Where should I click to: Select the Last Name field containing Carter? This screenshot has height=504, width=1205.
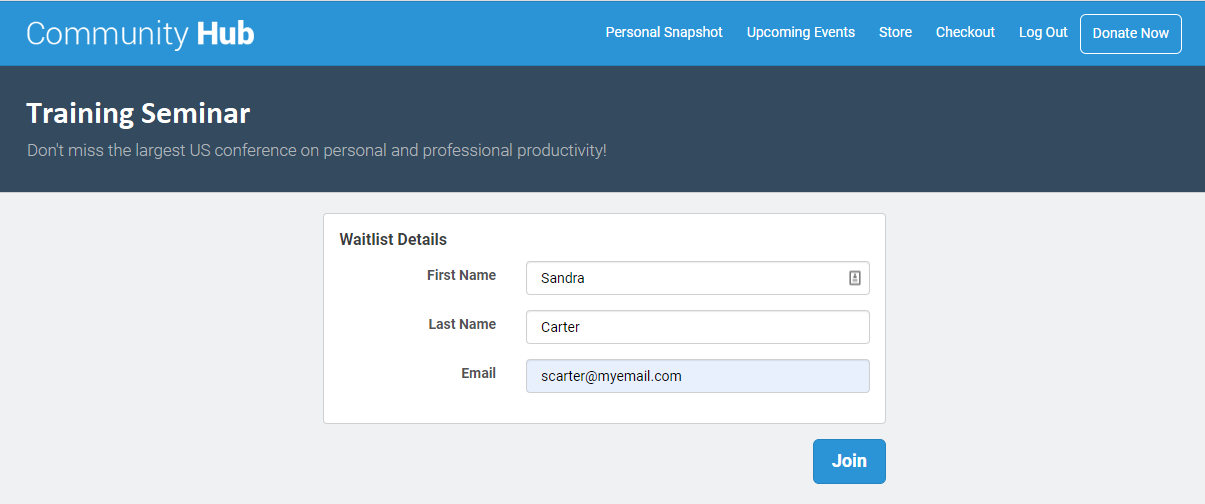coord(697,327)
